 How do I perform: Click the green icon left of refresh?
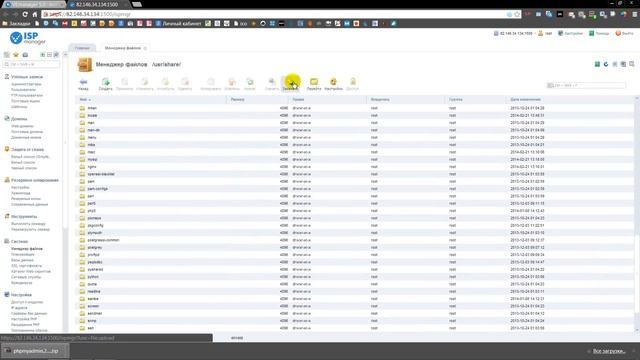tap(597, 64)
